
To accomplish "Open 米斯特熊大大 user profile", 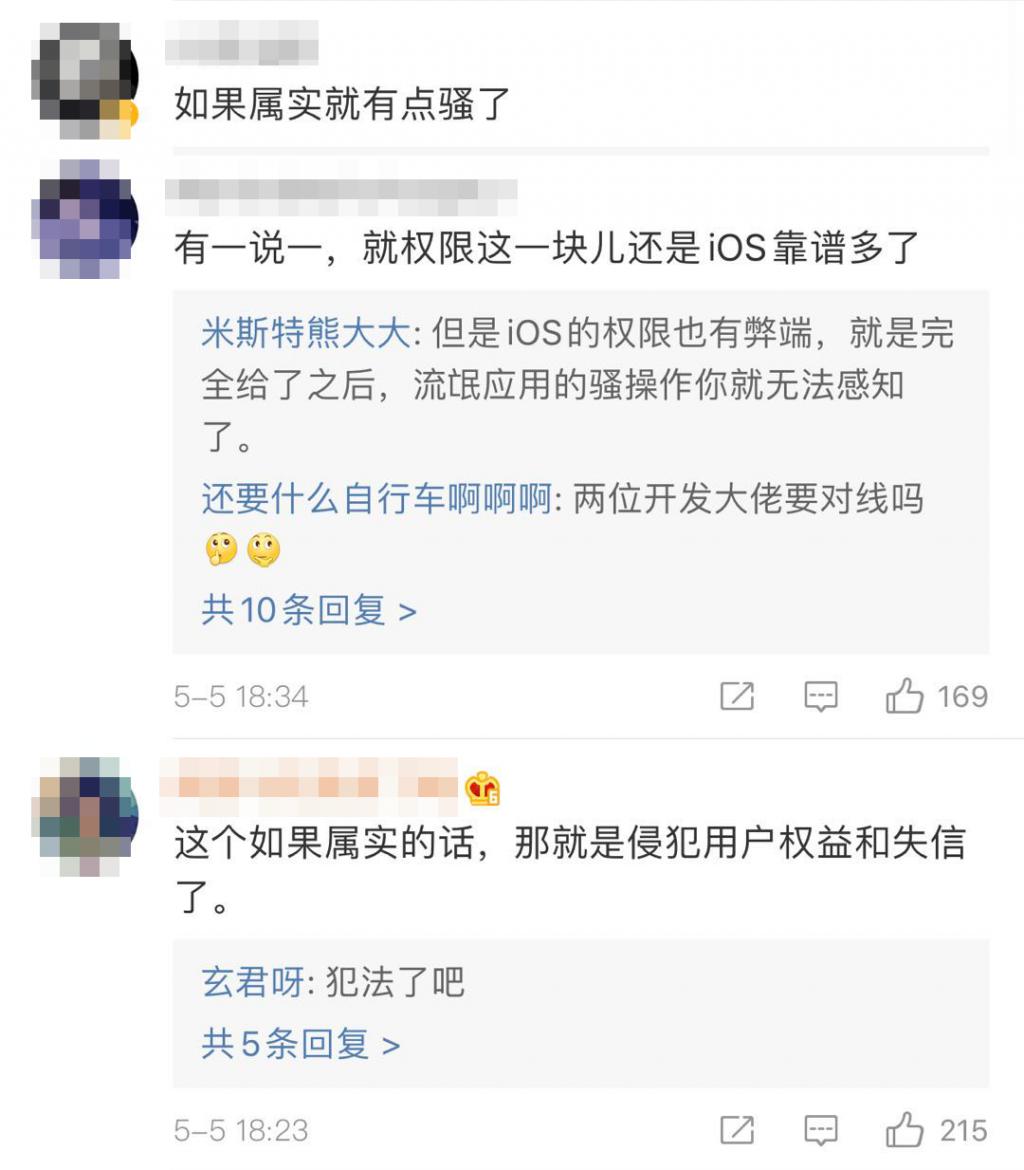I will click(306, 333).
